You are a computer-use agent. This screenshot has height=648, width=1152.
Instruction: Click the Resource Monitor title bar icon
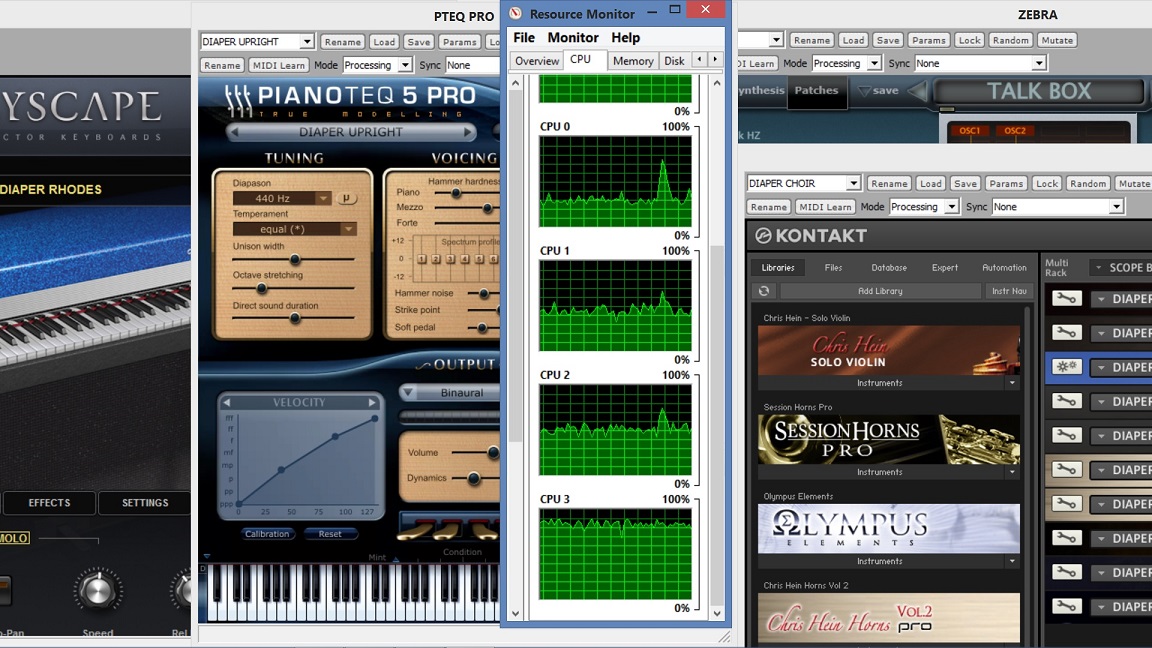[x=515, y=14]
